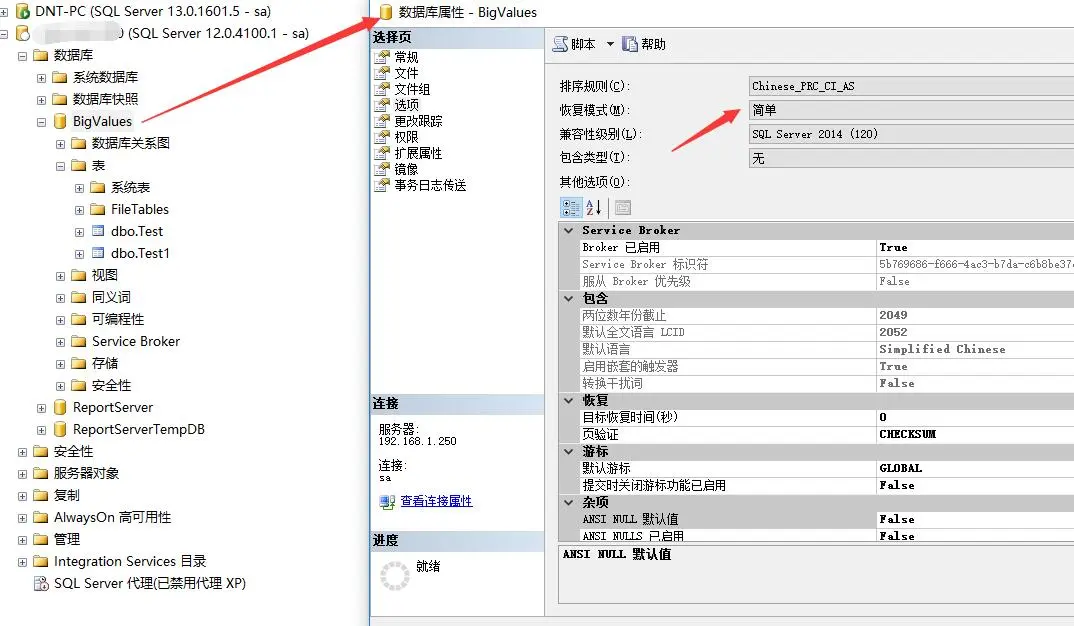Click the SQL Server Agent (代理) icon
Screen dimensions: 1074x626
41,584
